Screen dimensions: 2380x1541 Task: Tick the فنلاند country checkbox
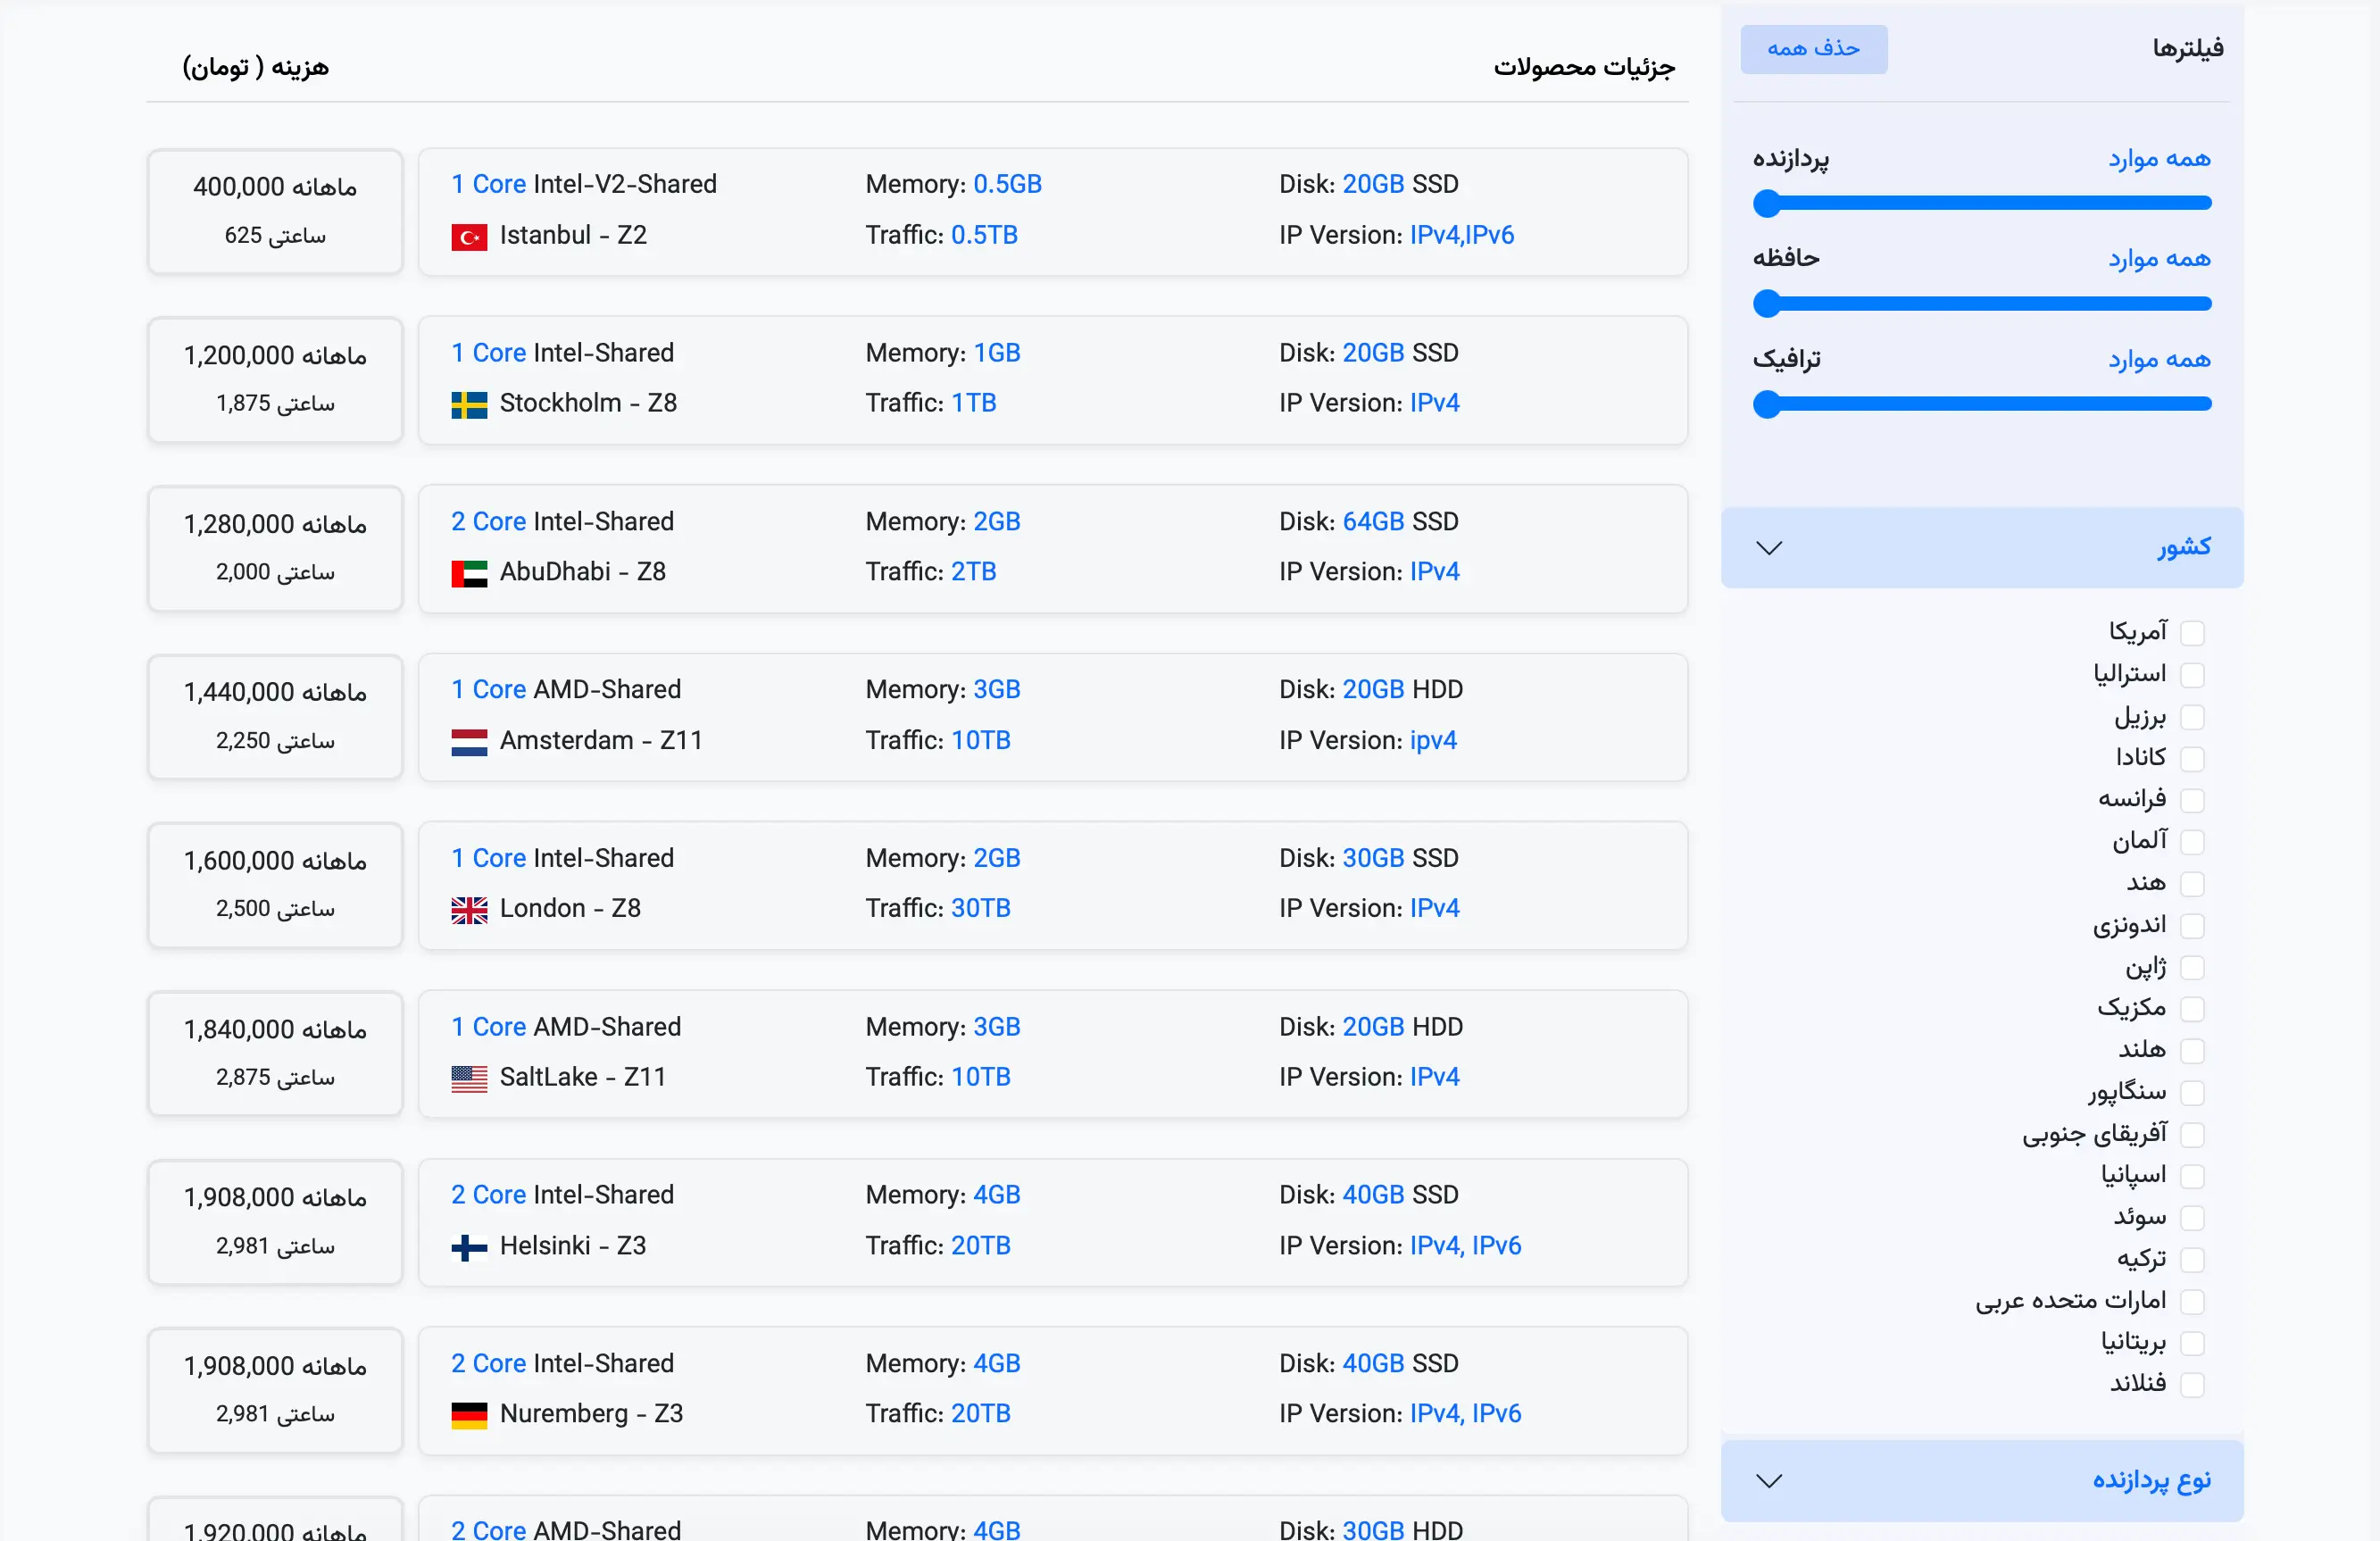[x=2192, y=1384]
